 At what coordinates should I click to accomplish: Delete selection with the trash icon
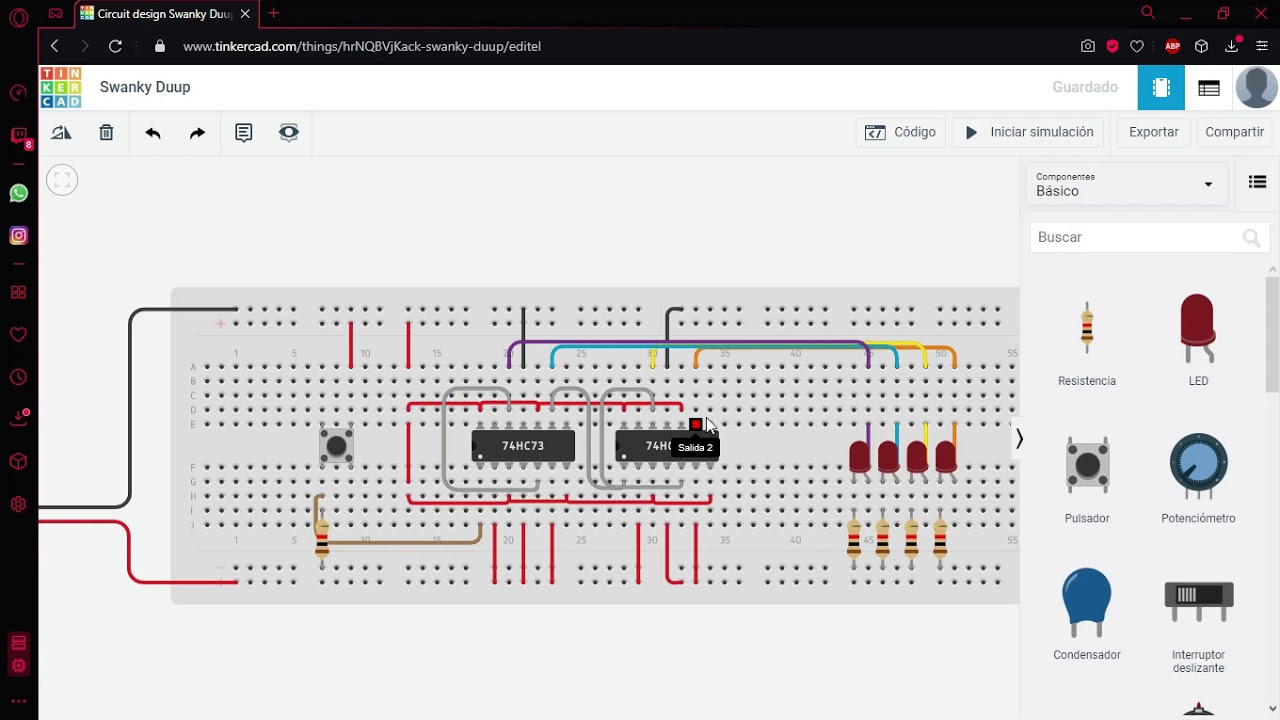tap(106, 132)
